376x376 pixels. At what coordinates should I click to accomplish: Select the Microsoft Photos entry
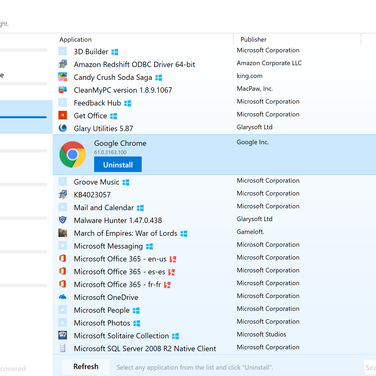click(102, 323)
